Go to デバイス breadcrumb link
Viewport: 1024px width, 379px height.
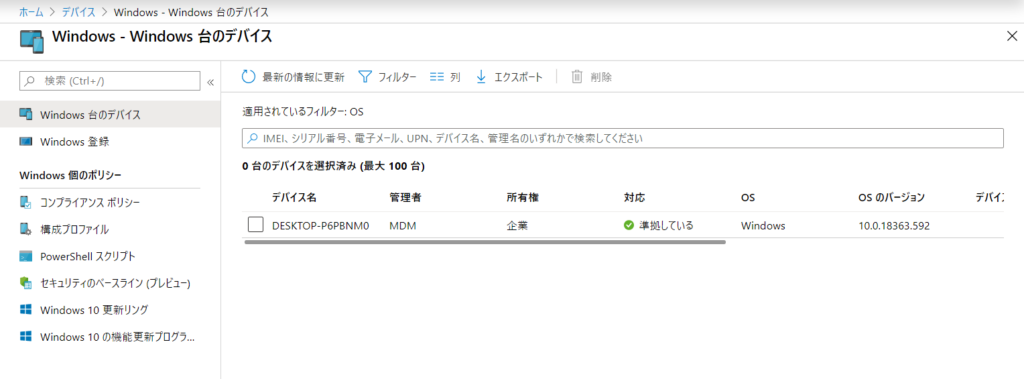tap(78, 12)
